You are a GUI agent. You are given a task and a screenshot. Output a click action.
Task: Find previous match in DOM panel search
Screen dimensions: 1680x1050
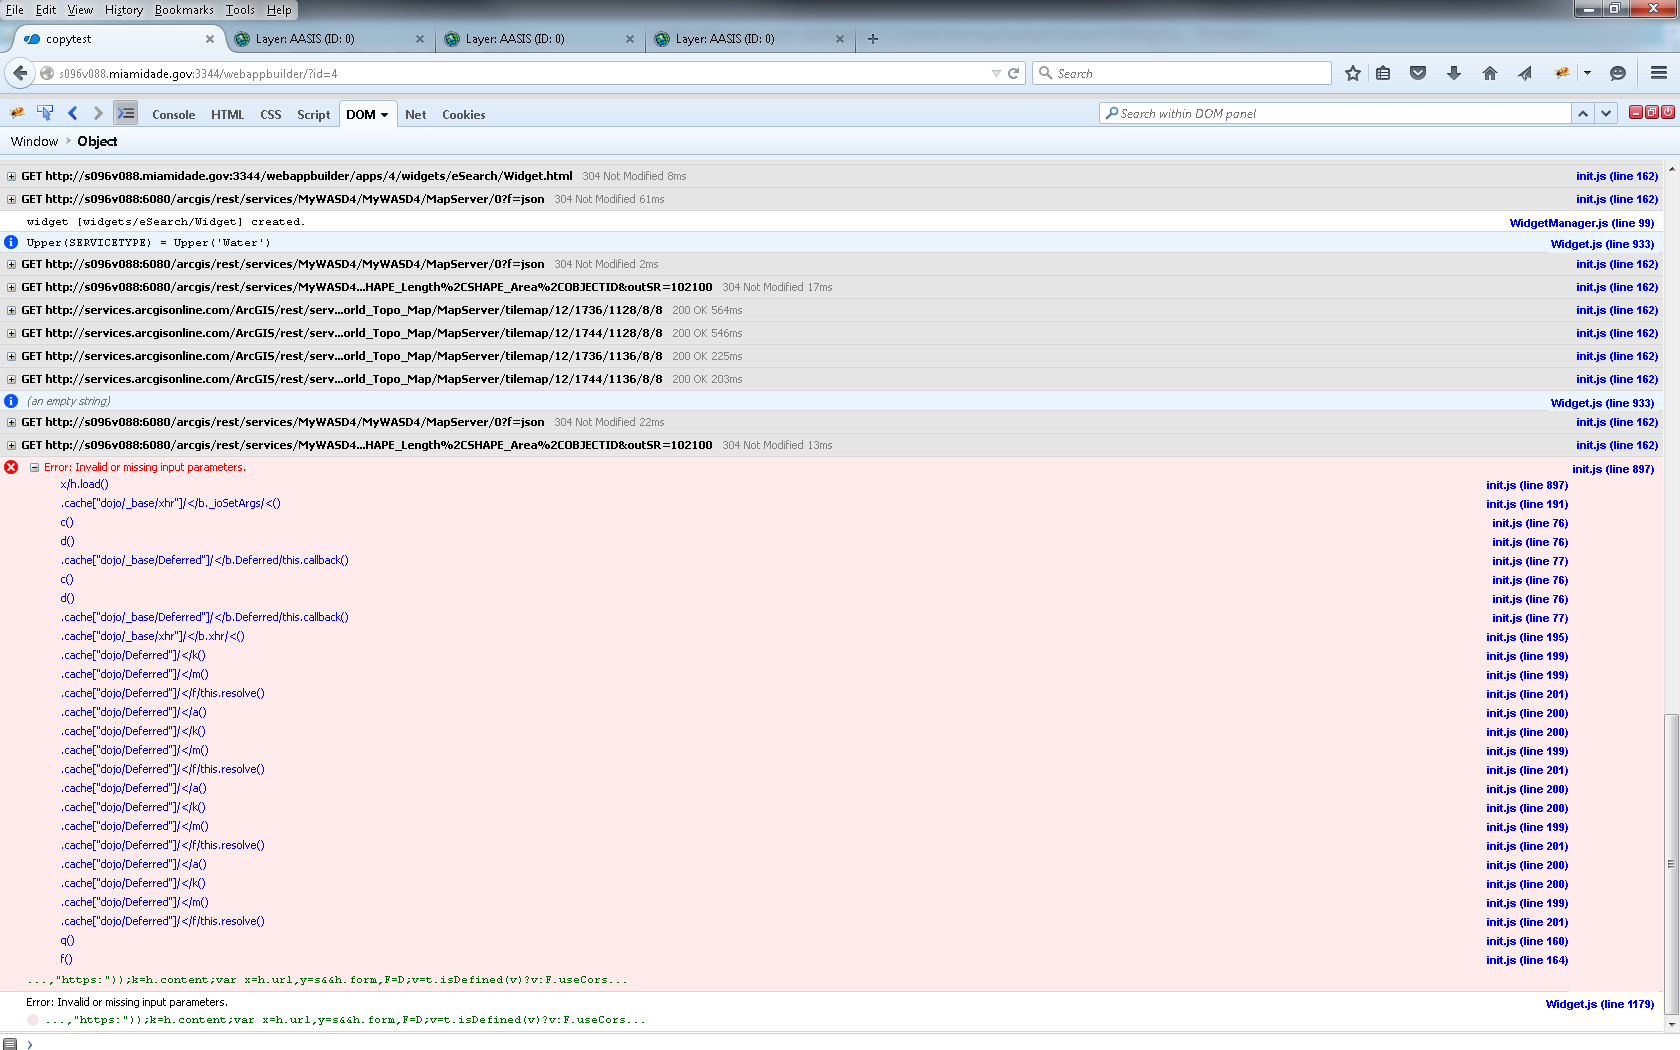pyautogui.click(x=1583, y=114)
